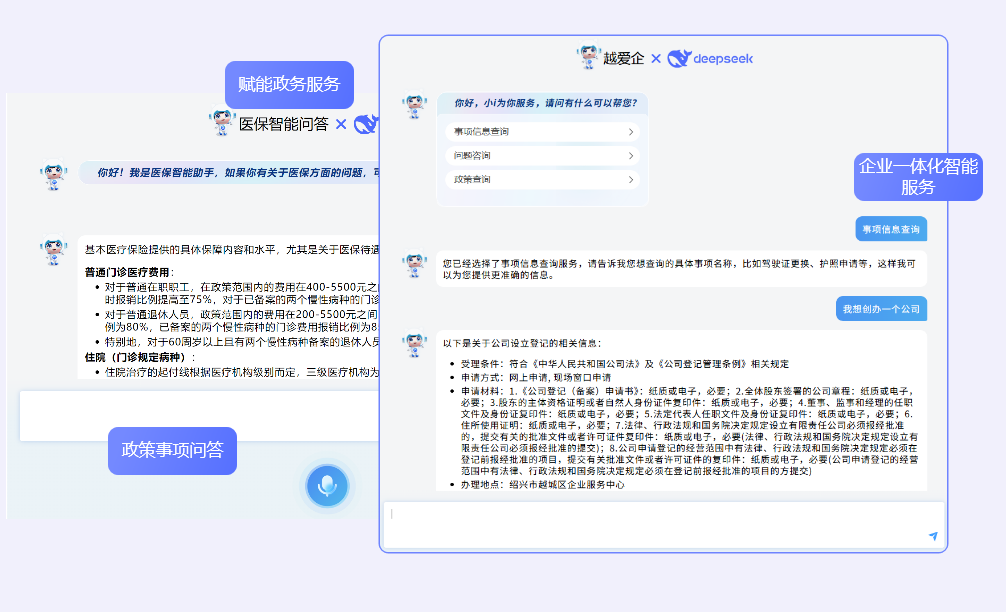Click robot avatar beside 公司设立登记 reply
Image resolution: width=1006 pixels, height=612 pixels.
point(415,345)
